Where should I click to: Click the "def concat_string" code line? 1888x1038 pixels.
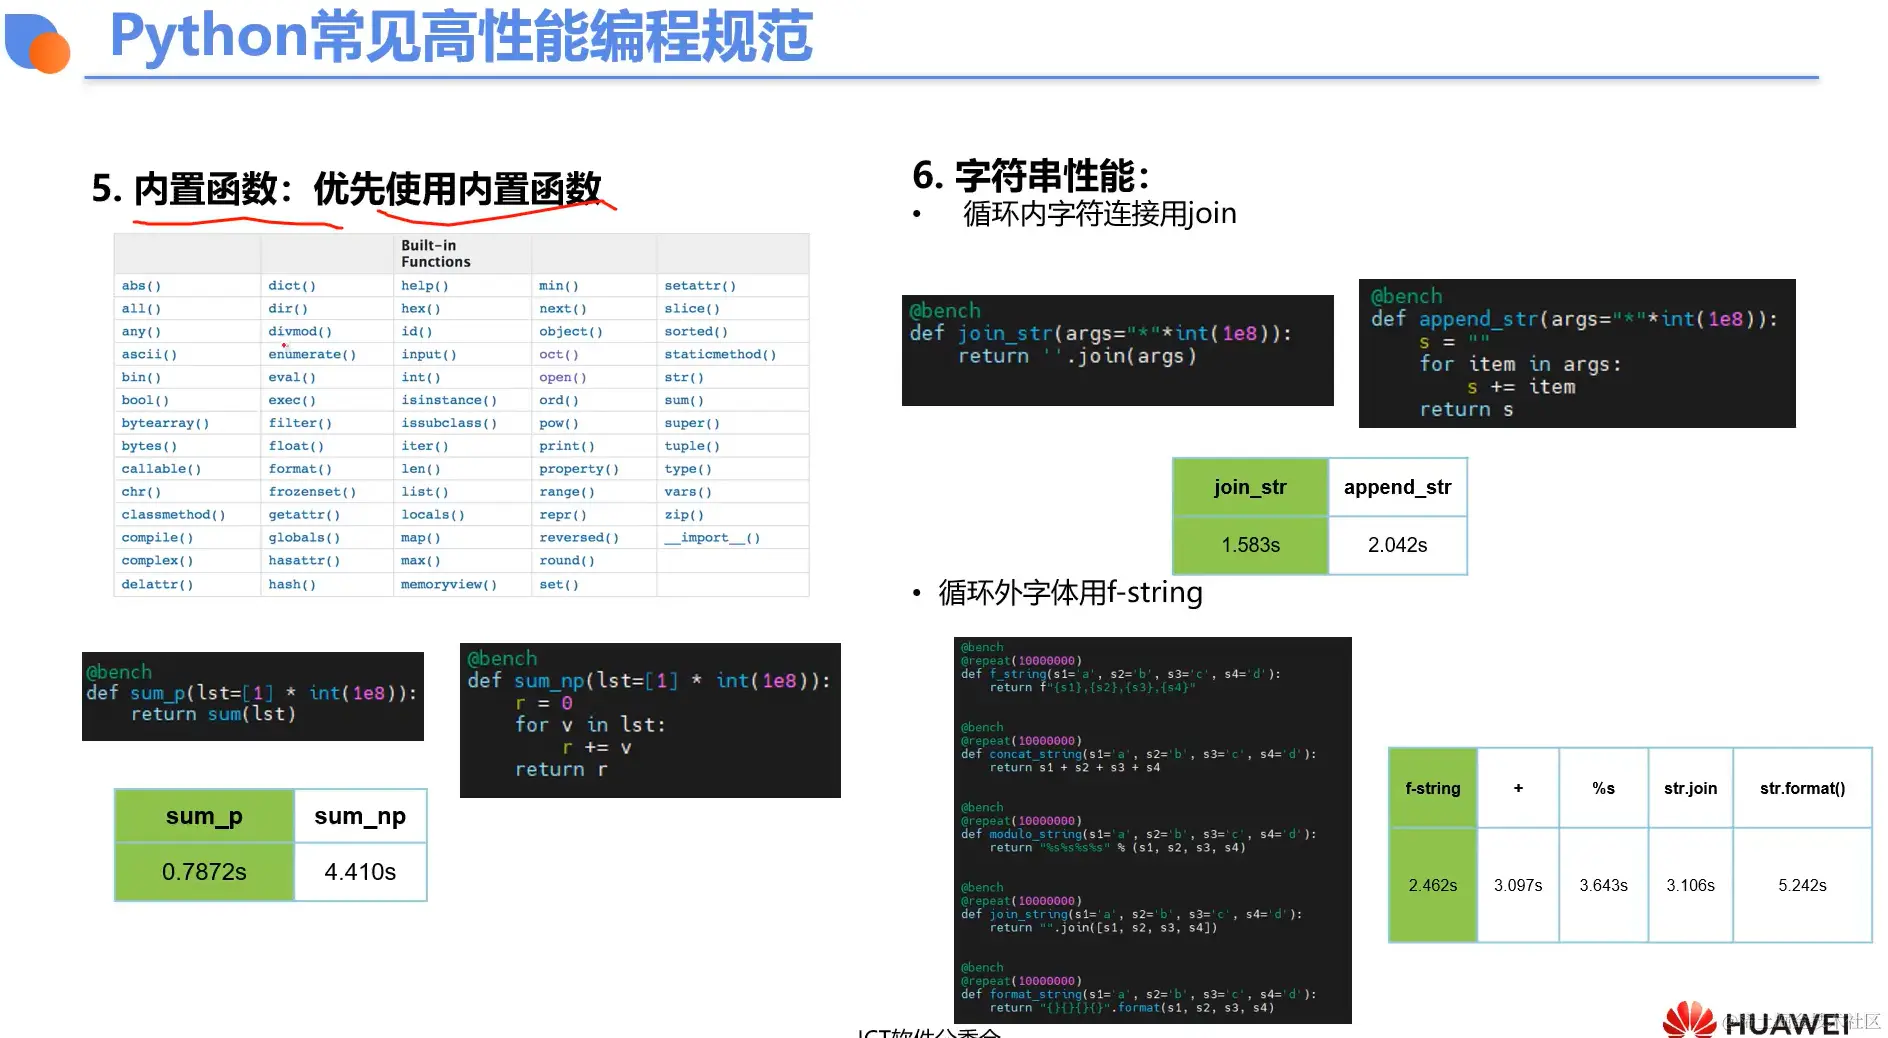(1138, 754)
